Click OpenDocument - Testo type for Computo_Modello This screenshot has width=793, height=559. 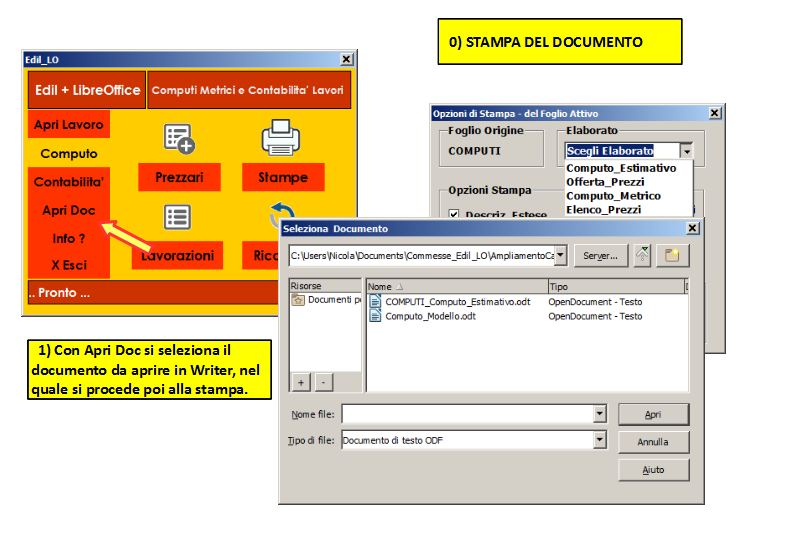pos(595,316)
